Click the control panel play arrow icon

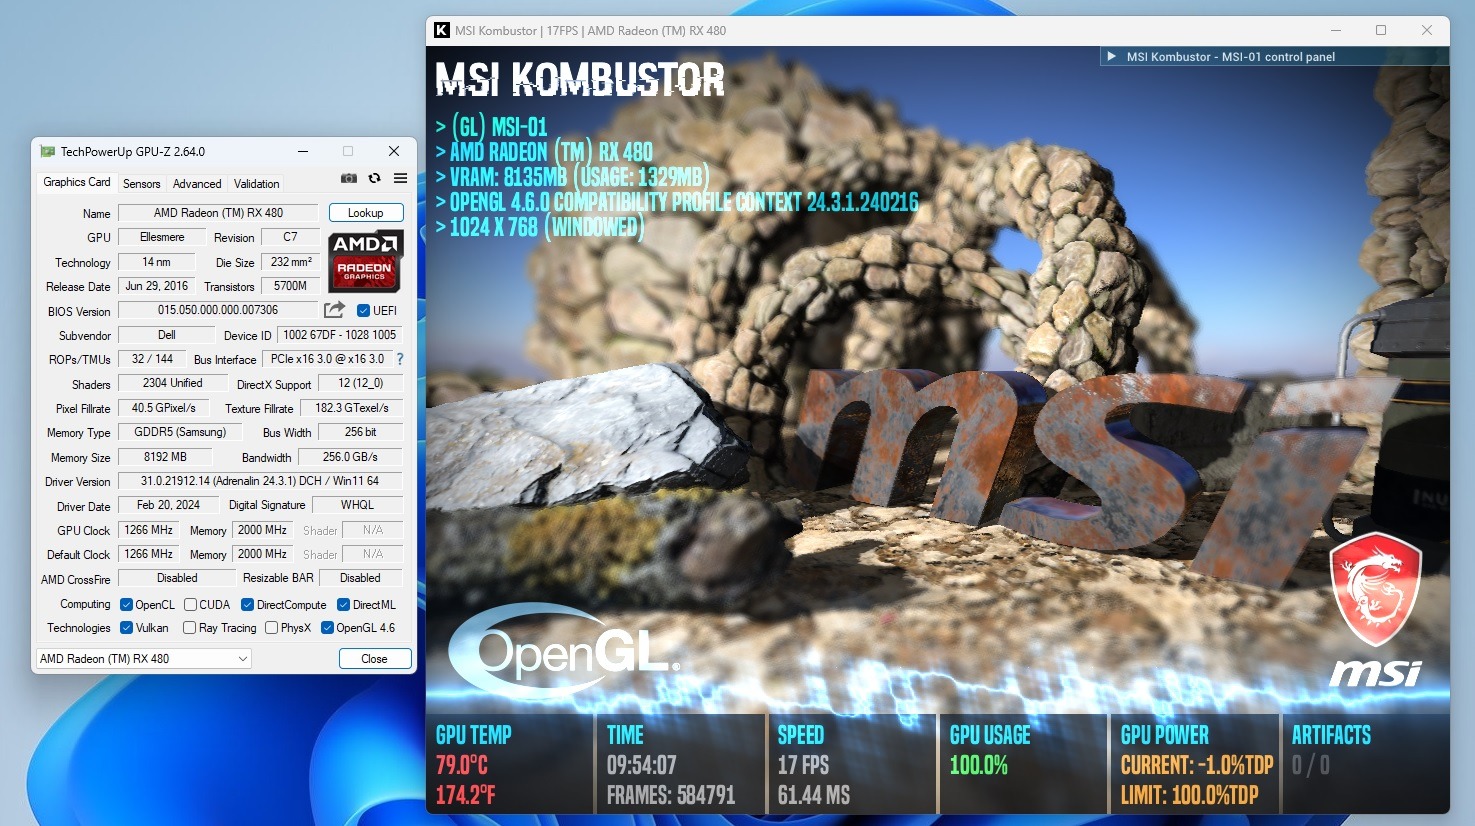[1111, 57]
